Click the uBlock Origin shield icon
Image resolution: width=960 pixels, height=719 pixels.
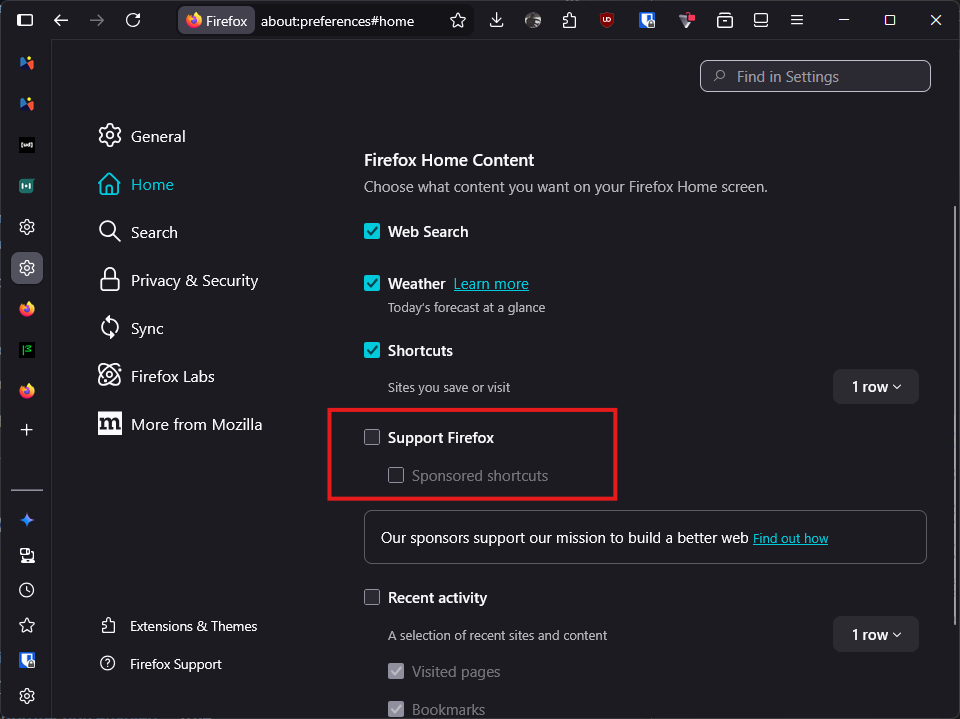coord(607,20)
